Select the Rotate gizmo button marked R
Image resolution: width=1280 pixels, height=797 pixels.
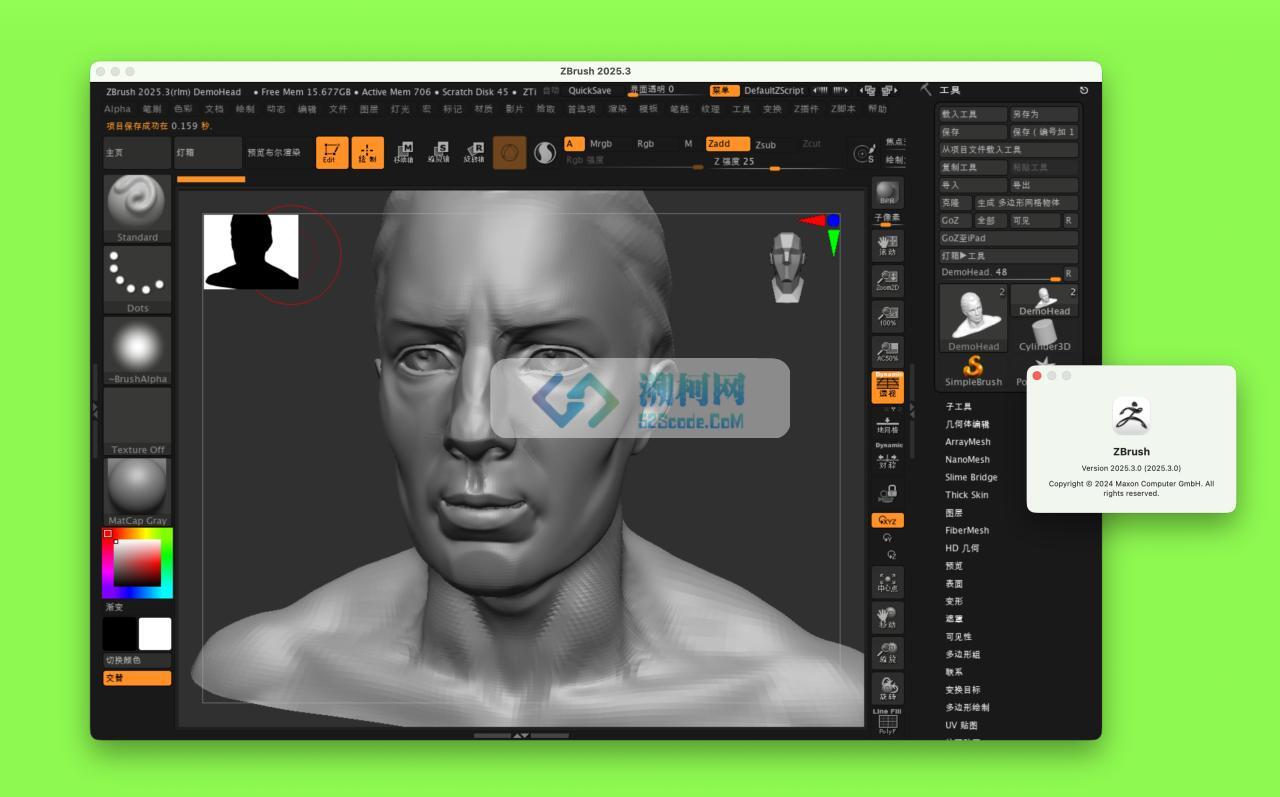474,152
